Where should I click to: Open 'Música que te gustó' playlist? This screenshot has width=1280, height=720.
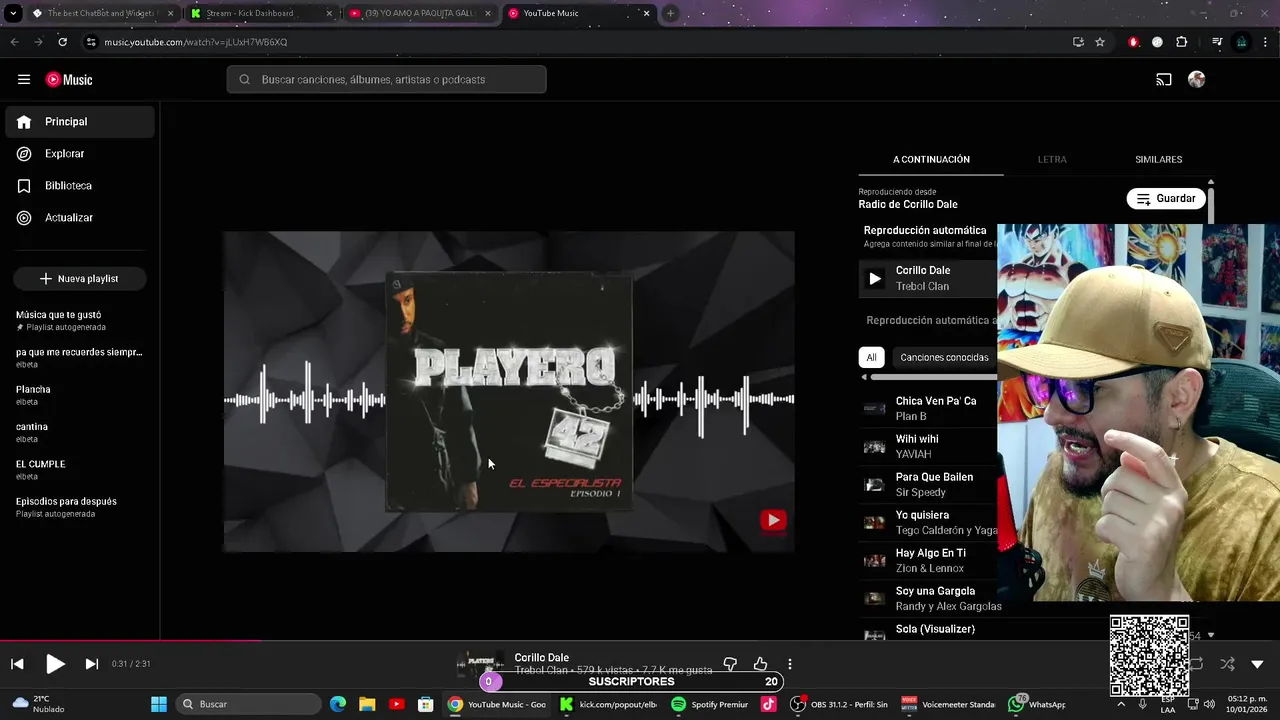point(80,320)
